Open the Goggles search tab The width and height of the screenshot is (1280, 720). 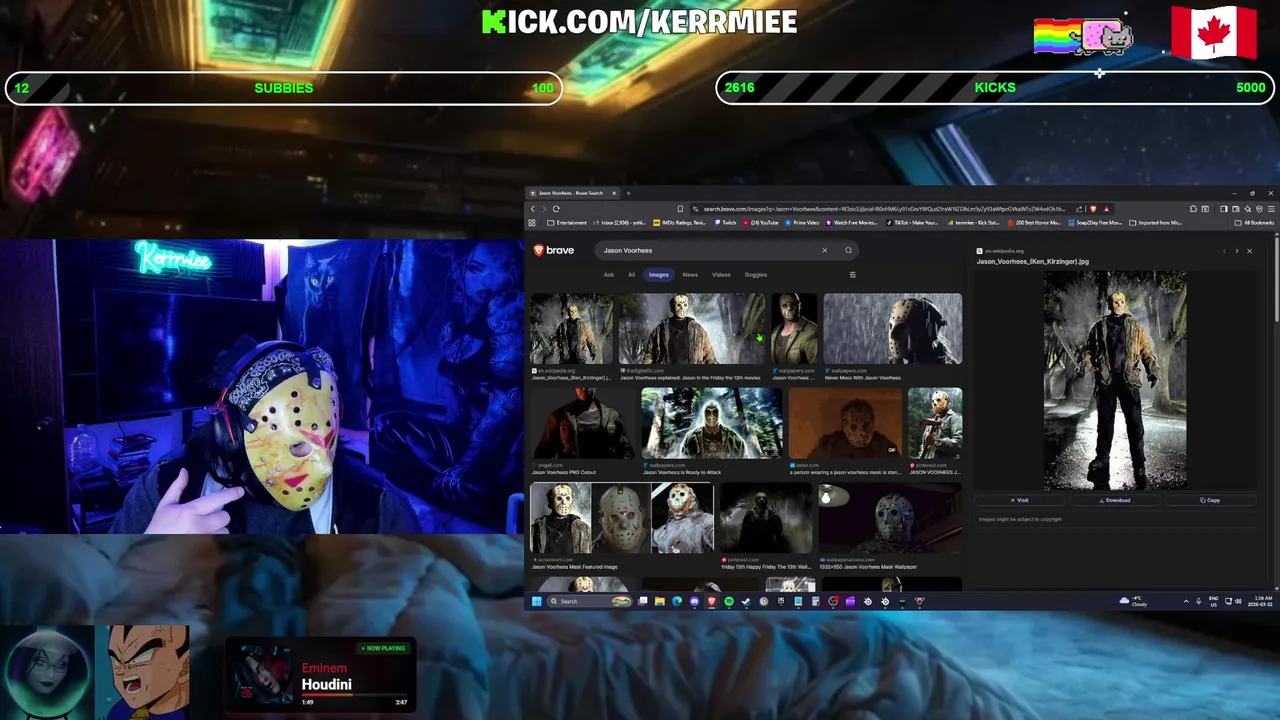click(x=755, y=274)
